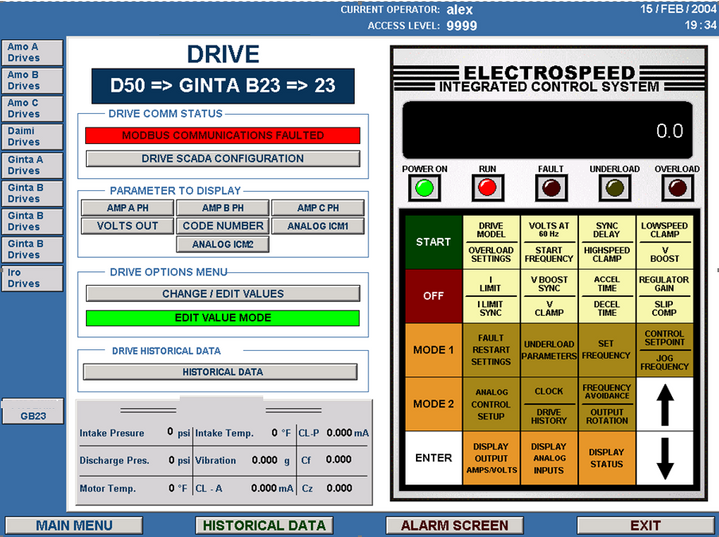The height and width of the screenshot is (537, 719).
Task: Click the red MODBUS COMMUNICATIONS FAULTED banner
Action: (x=223, y=135)
